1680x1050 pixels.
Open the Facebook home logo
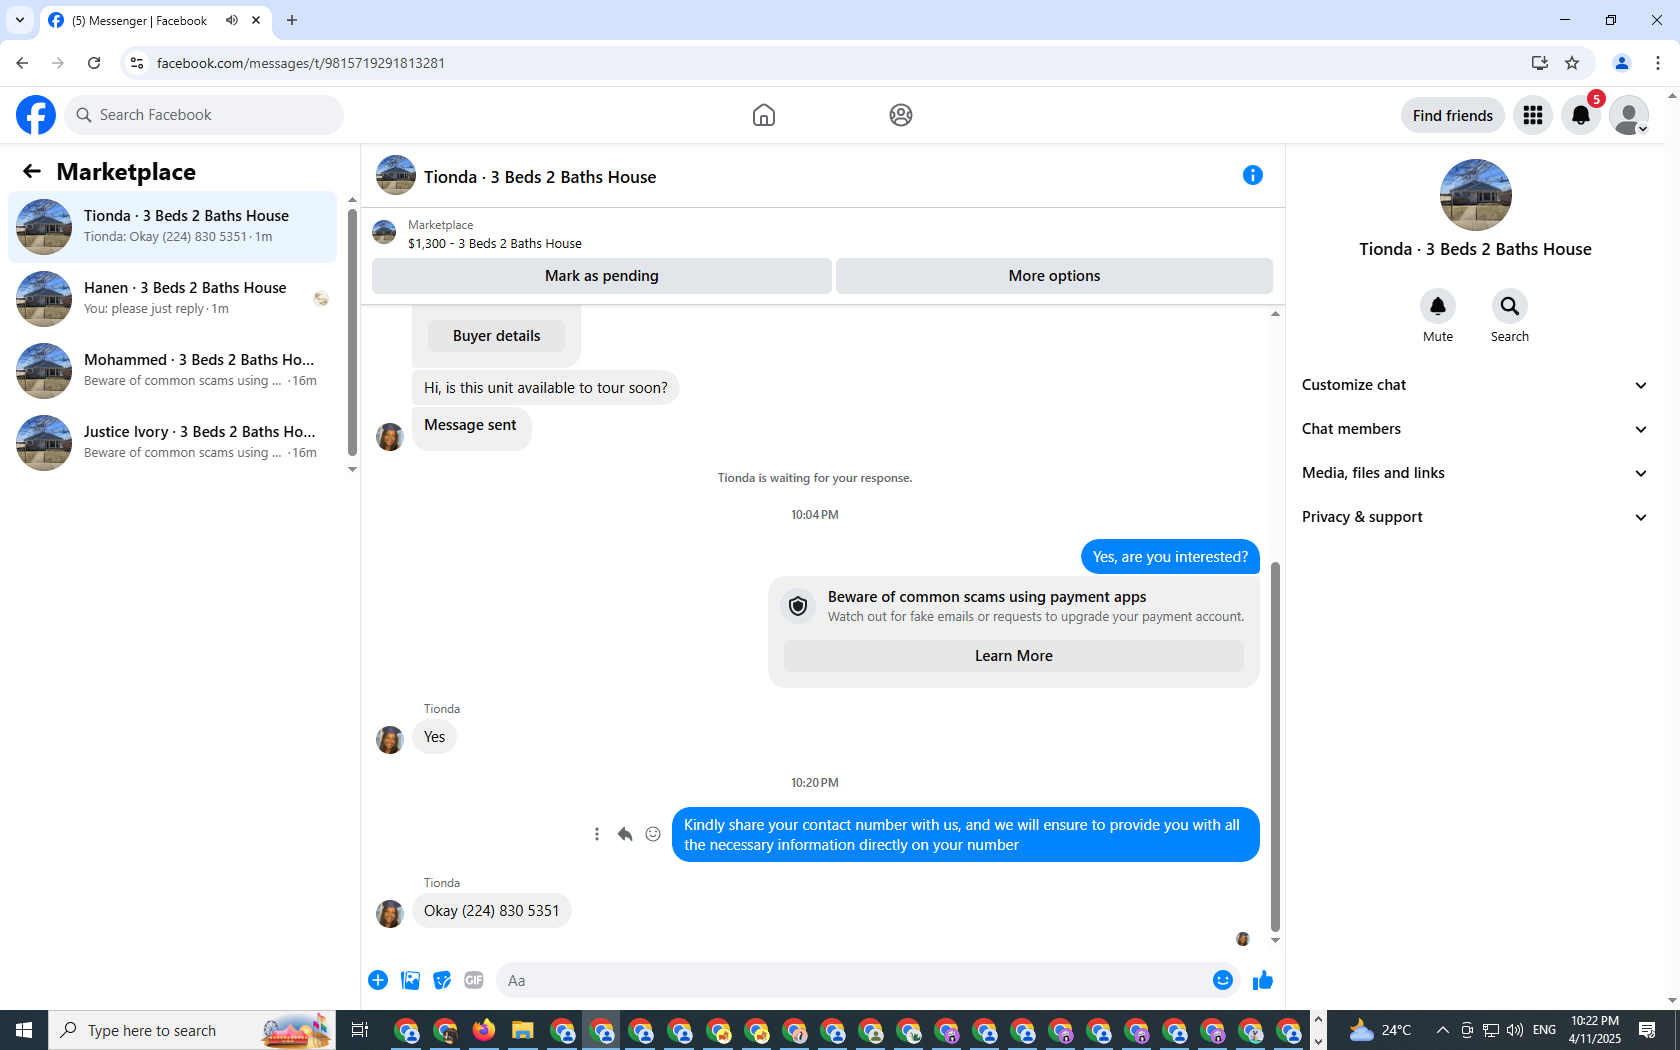36,115
